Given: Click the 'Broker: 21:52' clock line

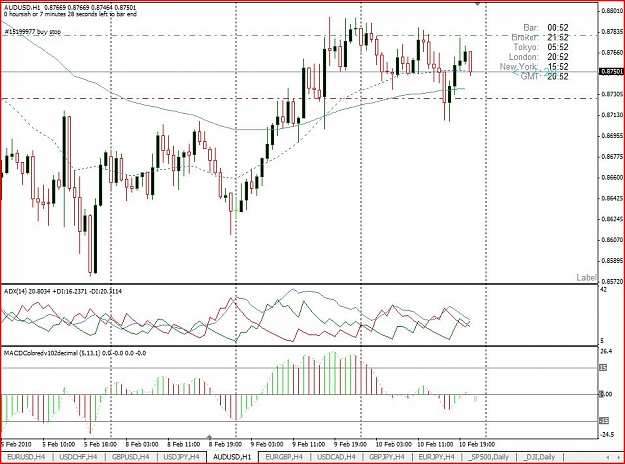Looking at the screenshot, I should (x=540, y=37).
